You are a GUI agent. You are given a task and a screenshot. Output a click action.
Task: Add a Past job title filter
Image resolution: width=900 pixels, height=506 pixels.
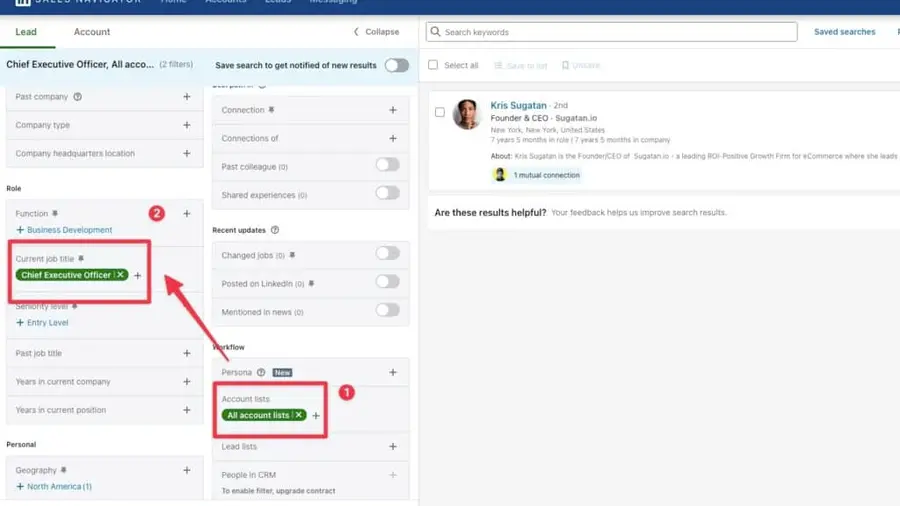coord(187,353)
